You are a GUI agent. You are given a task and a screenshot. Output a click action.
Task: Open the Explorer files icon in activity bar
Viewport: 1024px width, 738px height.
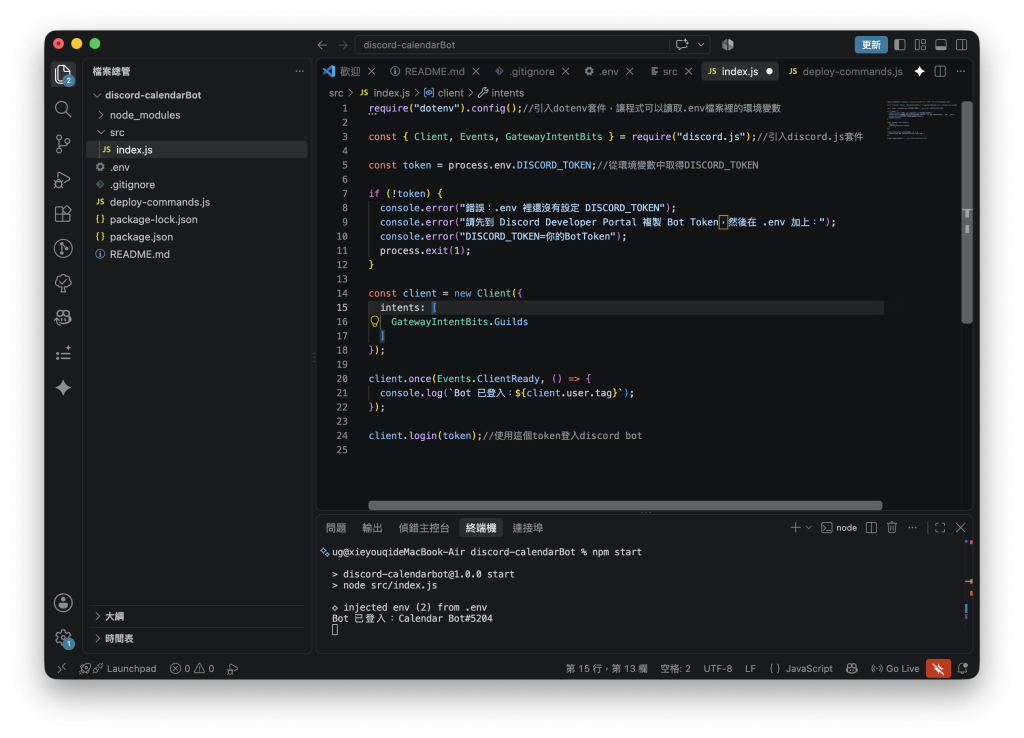63,74
